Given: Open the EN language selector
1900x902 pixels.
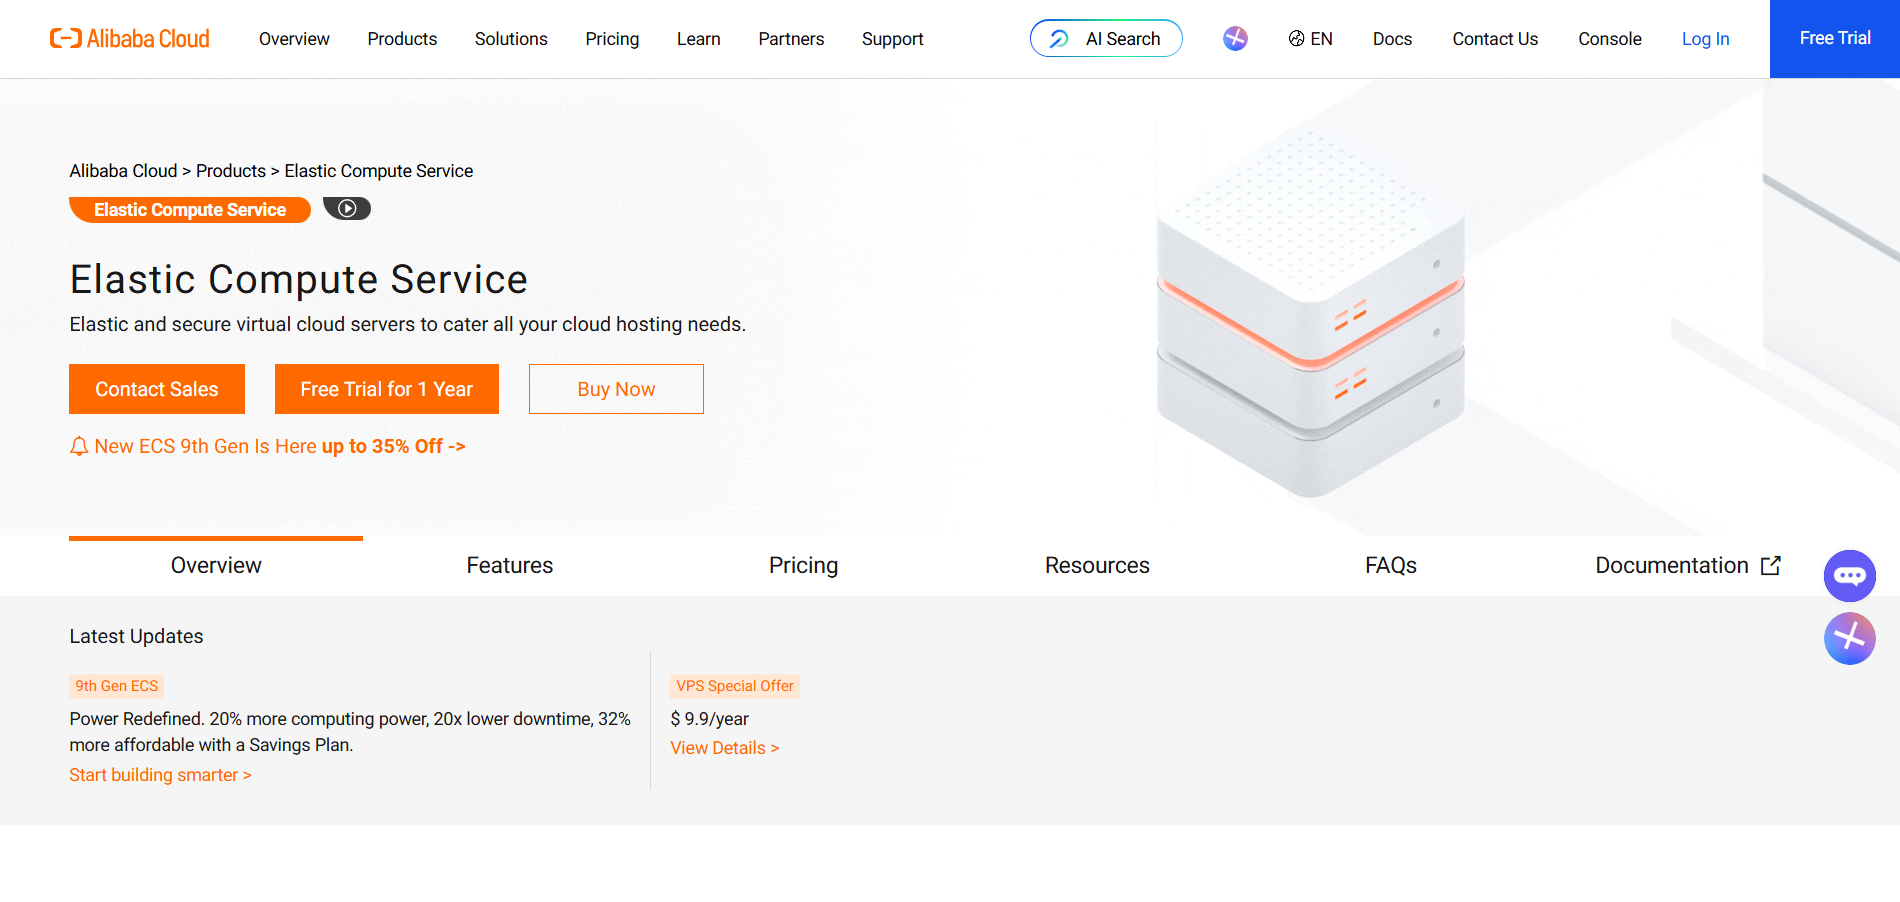Looking at the screenshot, I should [1310, 39].
